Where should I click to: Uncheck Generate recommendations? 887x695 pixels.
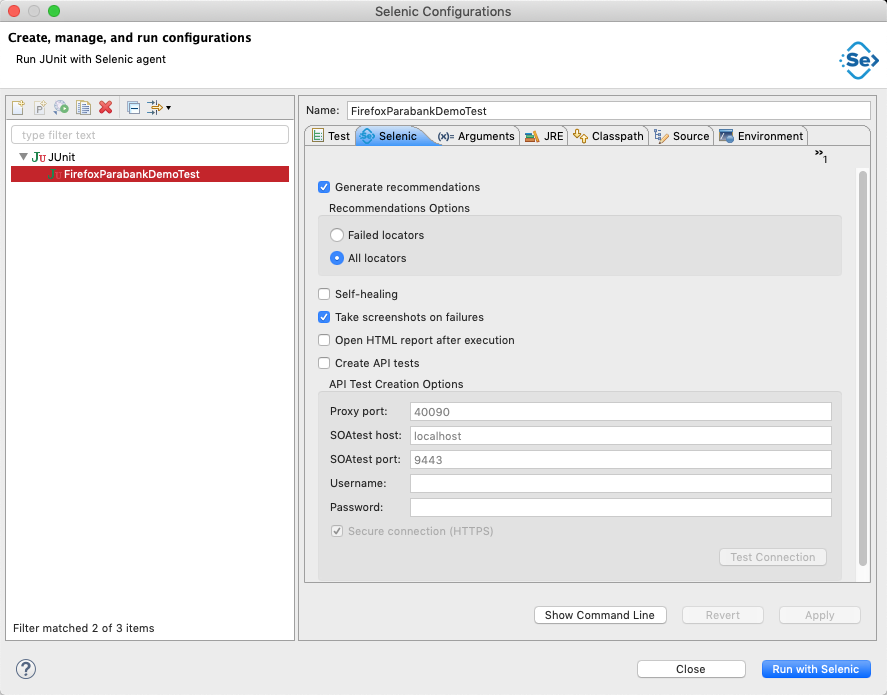[324, 187]
